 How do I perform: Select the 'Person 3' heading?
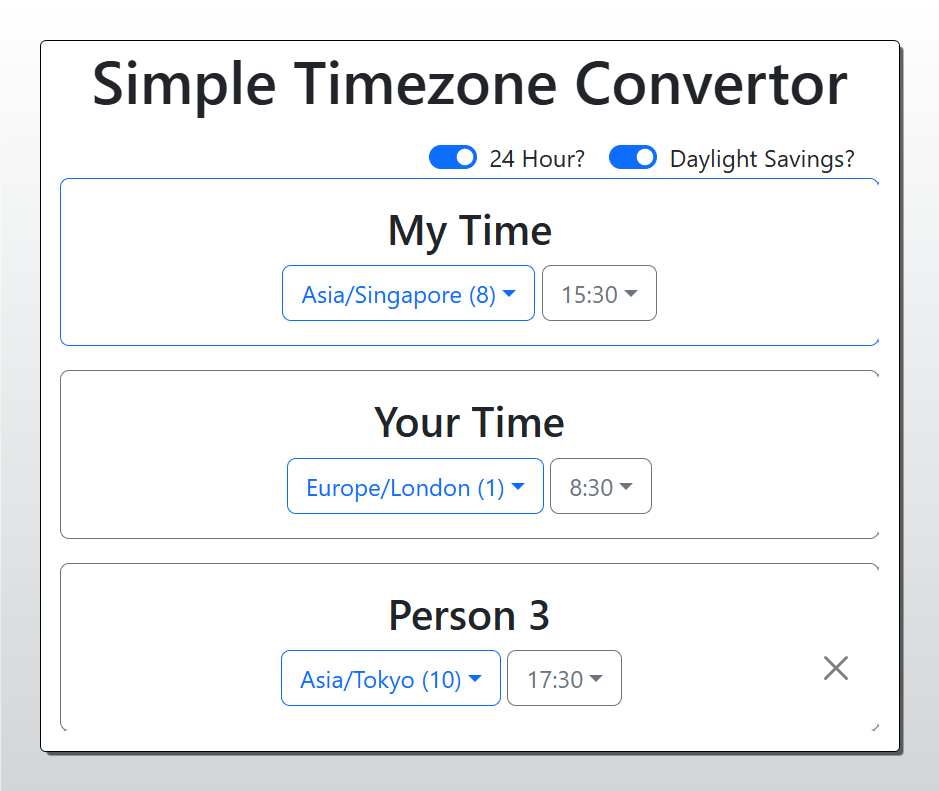coord(469,616)
